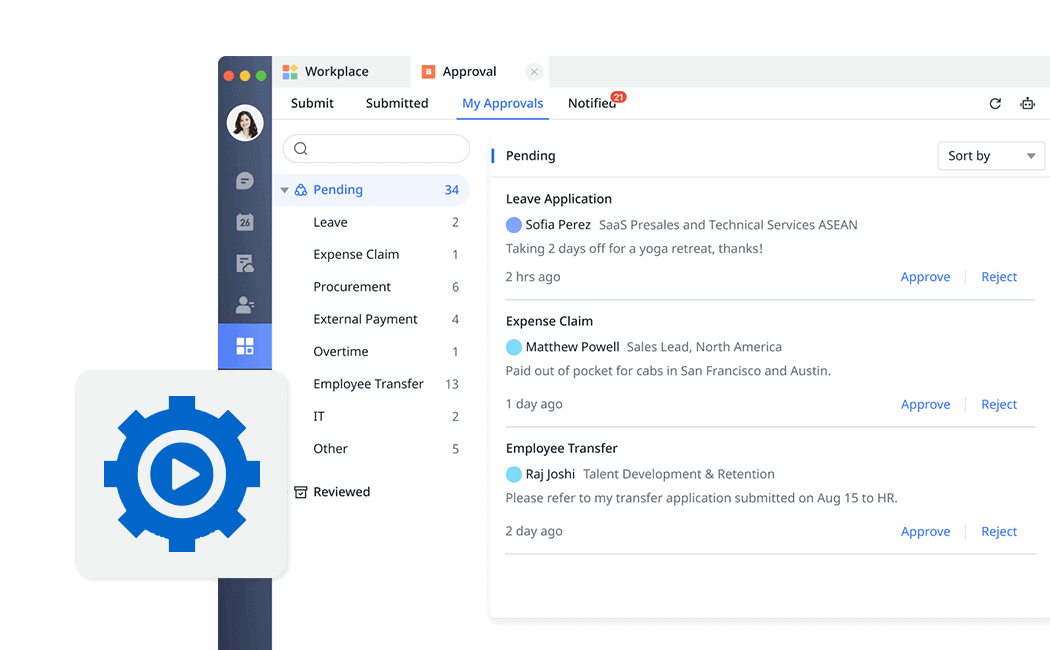Click the Employee Transfer count 13
Screen dimensions: 1050x650
point(452,384)
